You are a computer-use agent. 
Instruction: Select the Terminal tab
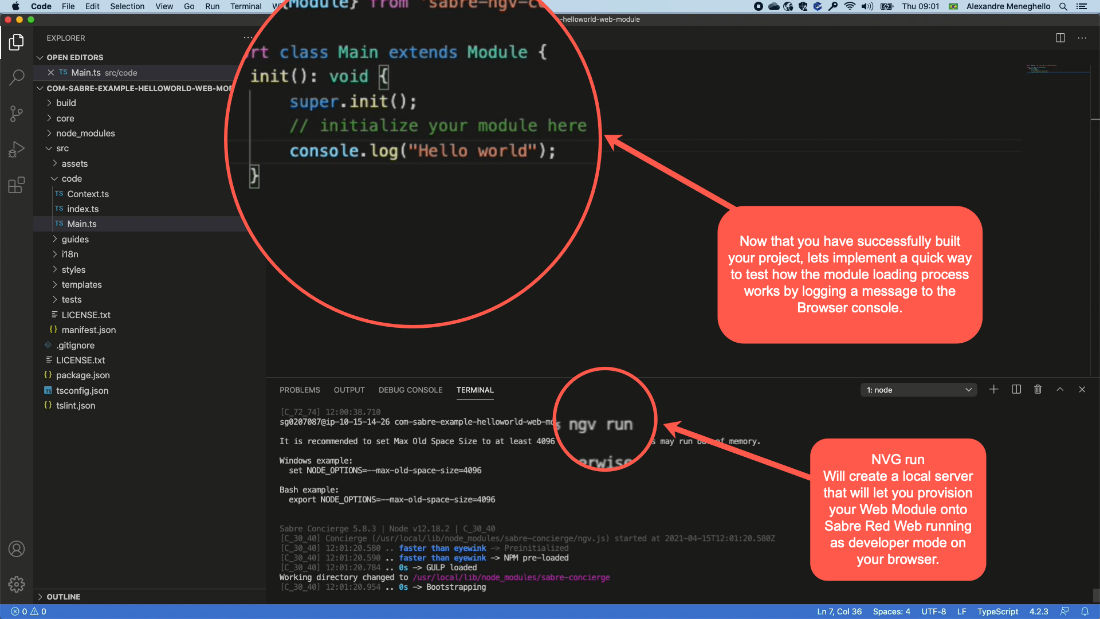click(x=475, y=390)
